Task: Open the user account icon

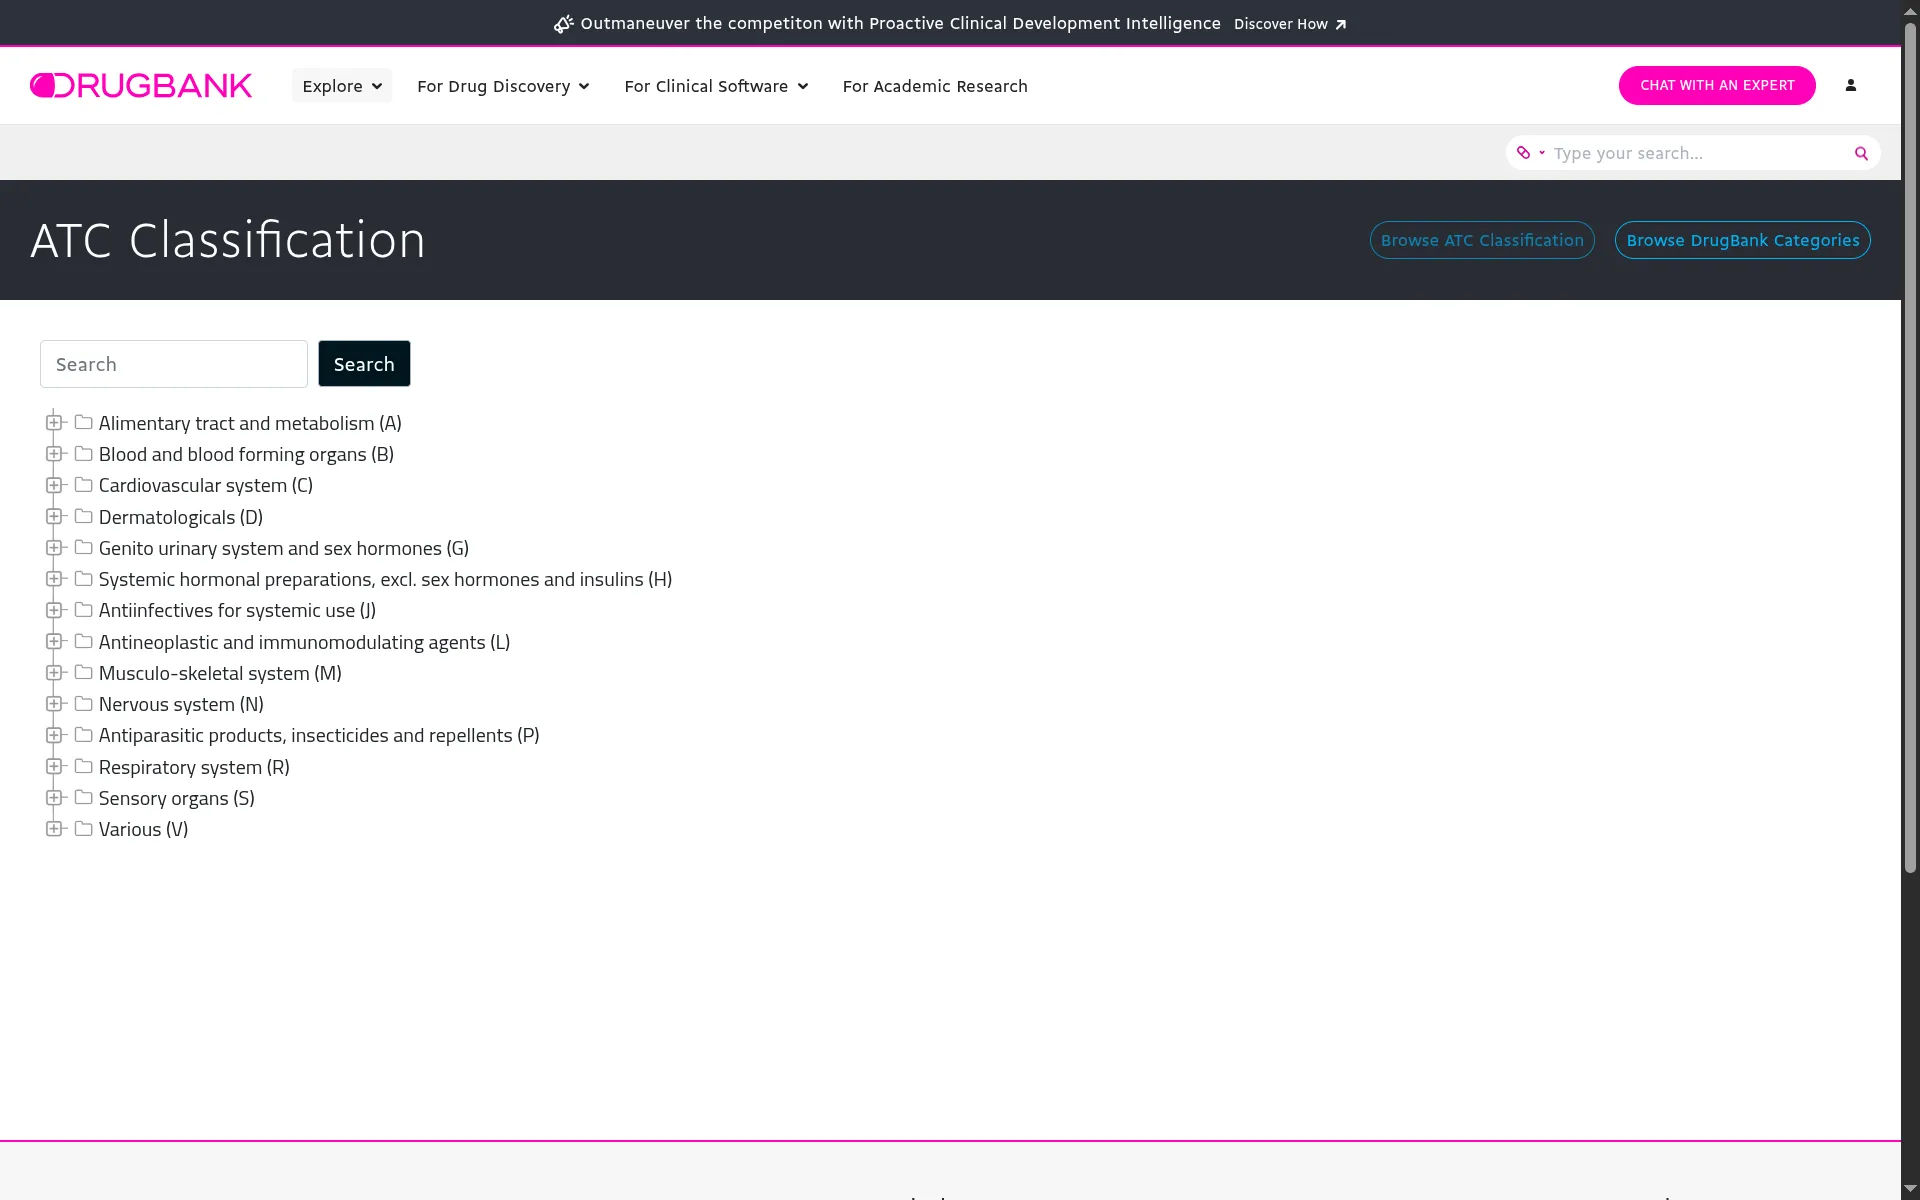Action: (1850, 86)
